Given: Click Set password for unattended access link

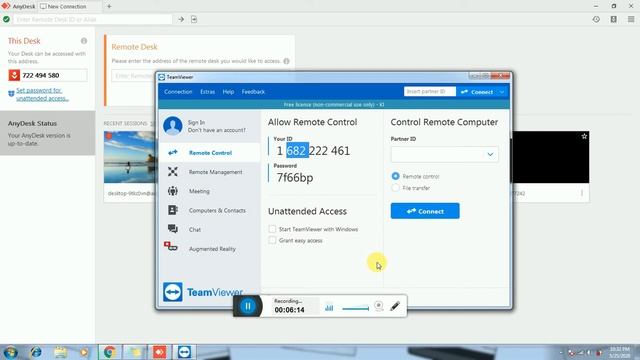Looking at the screenshot, I should (42, 94).
